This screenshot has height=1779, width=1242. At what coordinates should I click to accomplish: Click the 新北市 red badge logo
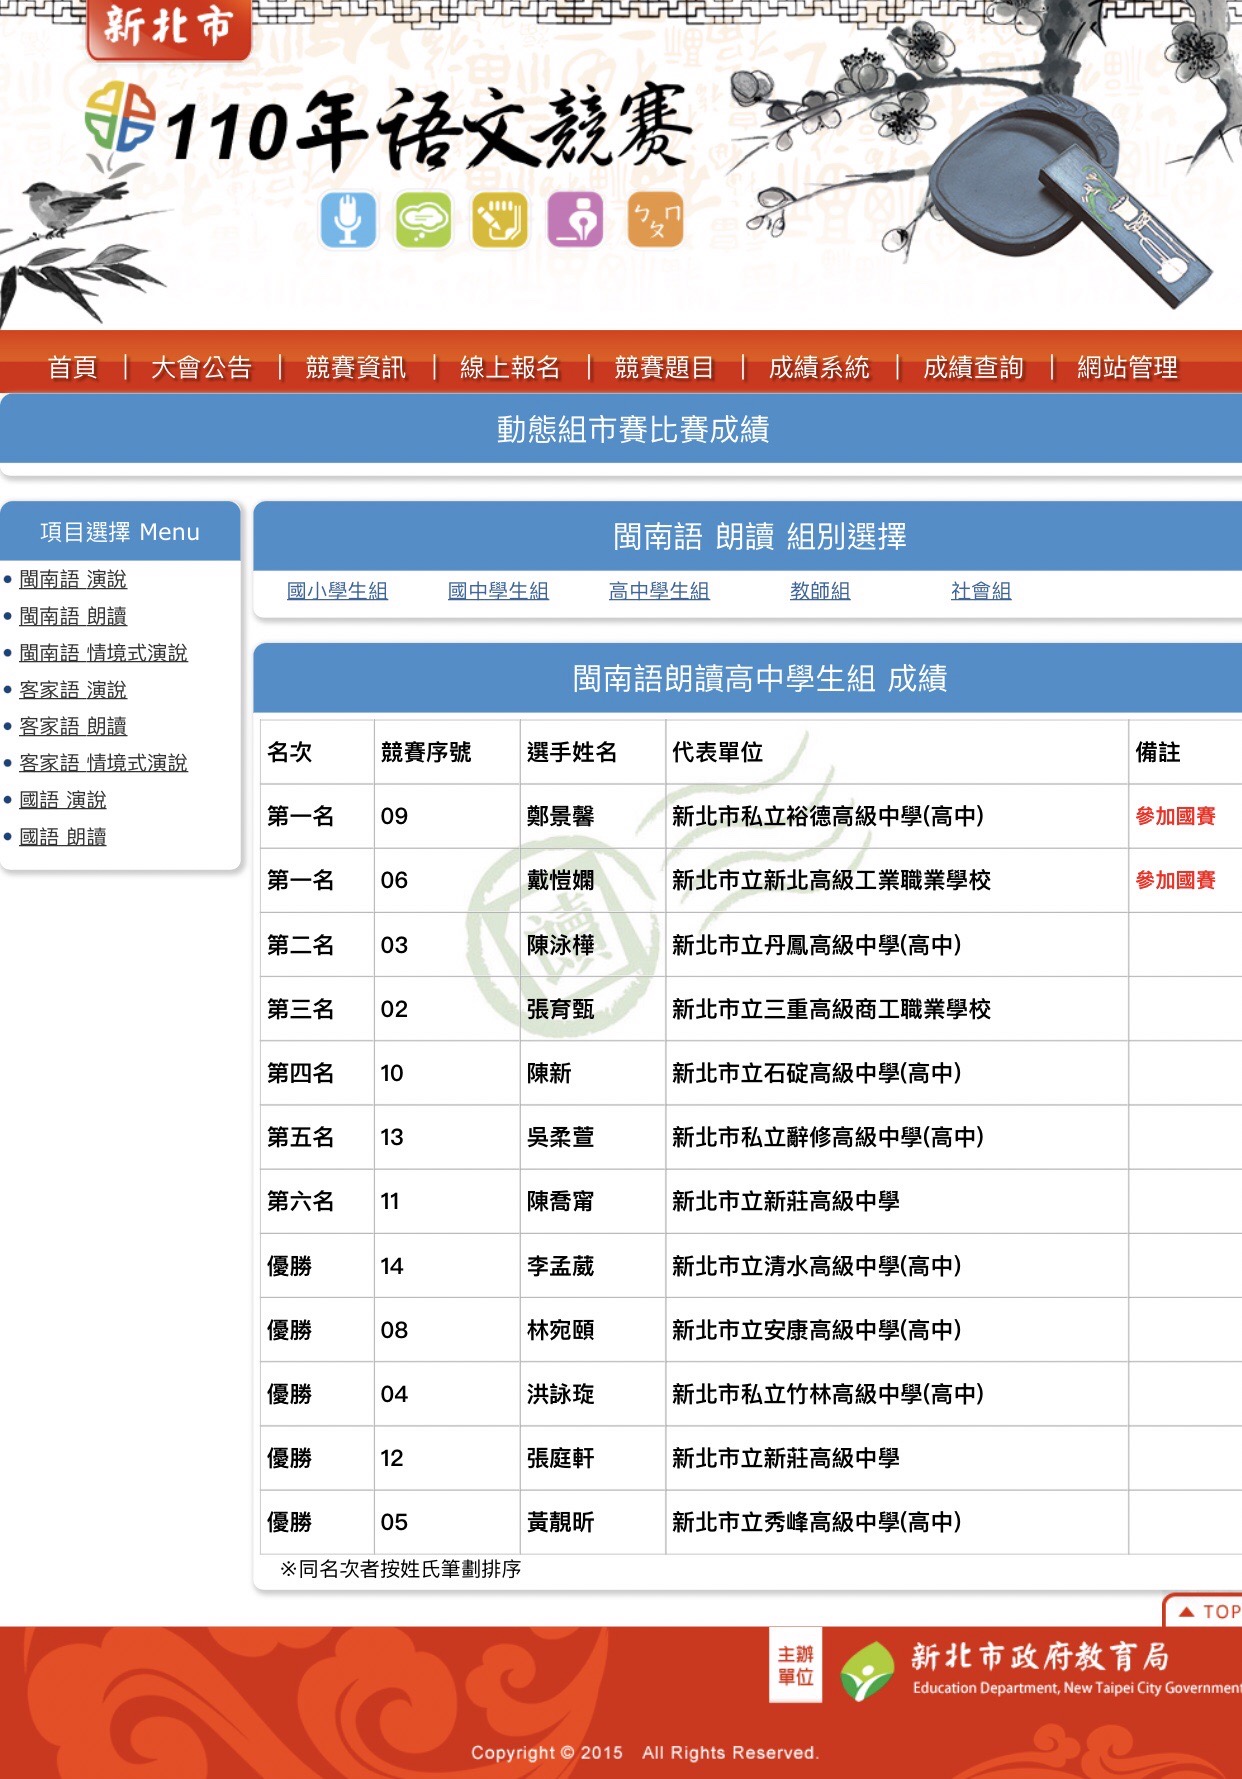point(168,27)
